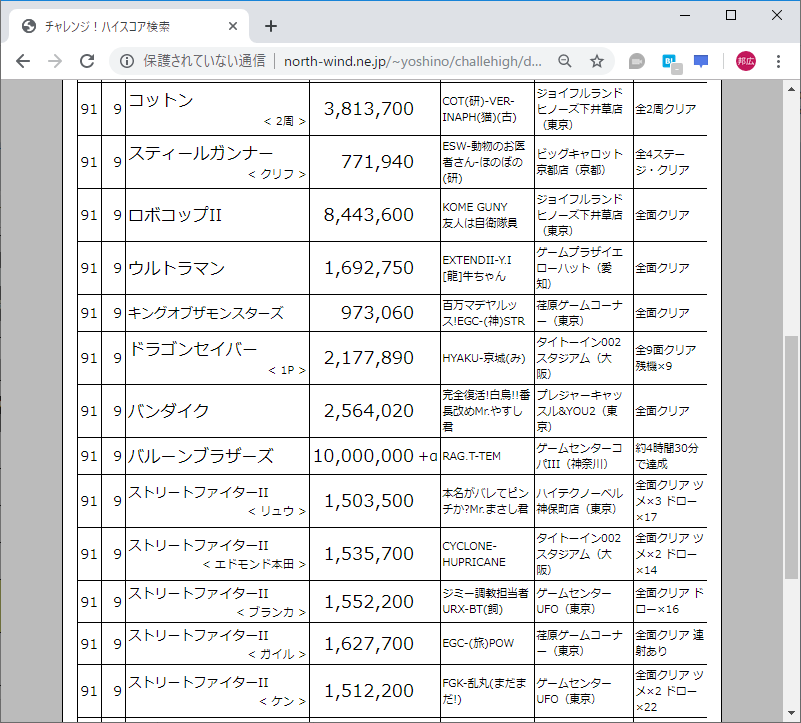This screenshot has height=723, width=801.
Task: Click remark 約4時間30分で達成
Action: [x=667, y=456]
